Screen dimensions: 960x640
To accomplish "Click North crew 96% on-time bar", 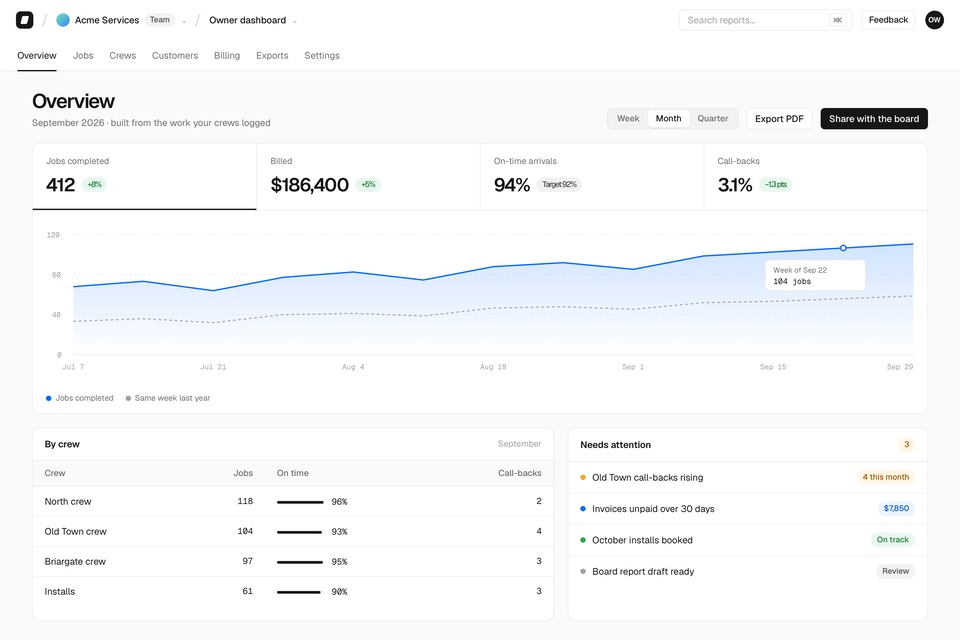I will coord(300,502).
